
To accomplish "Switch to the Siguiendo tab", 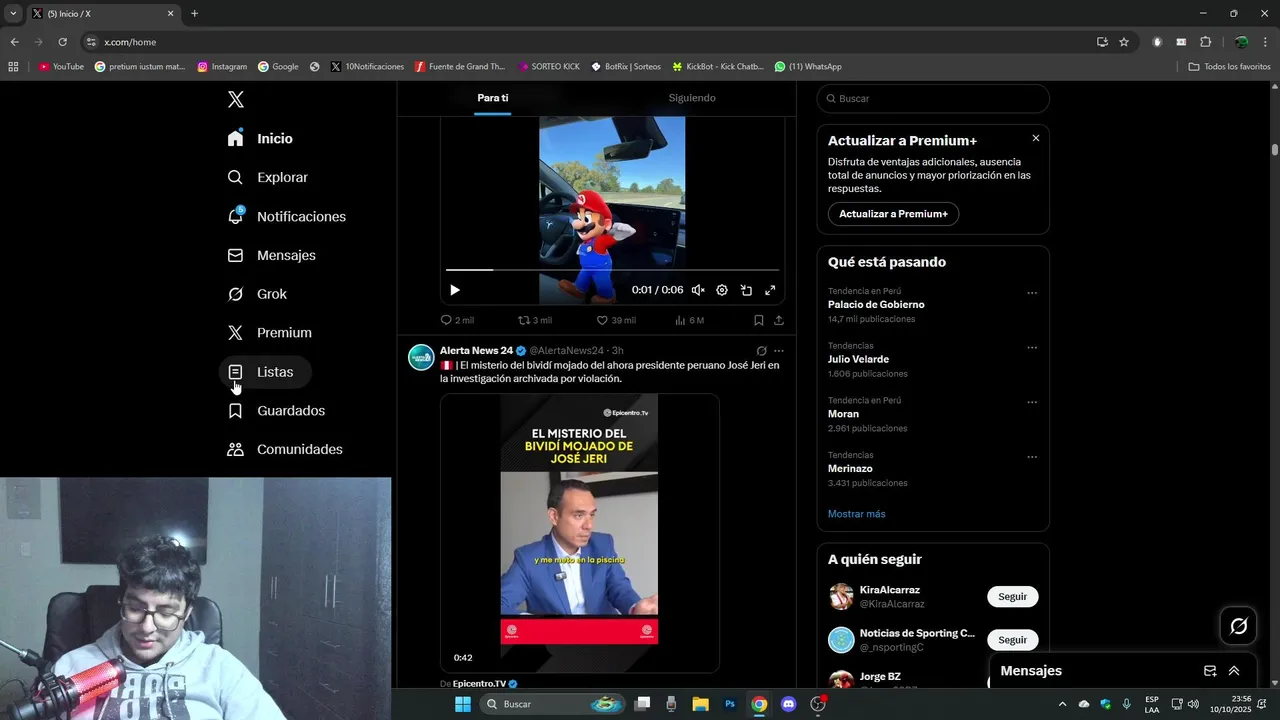I will [692, 98].
